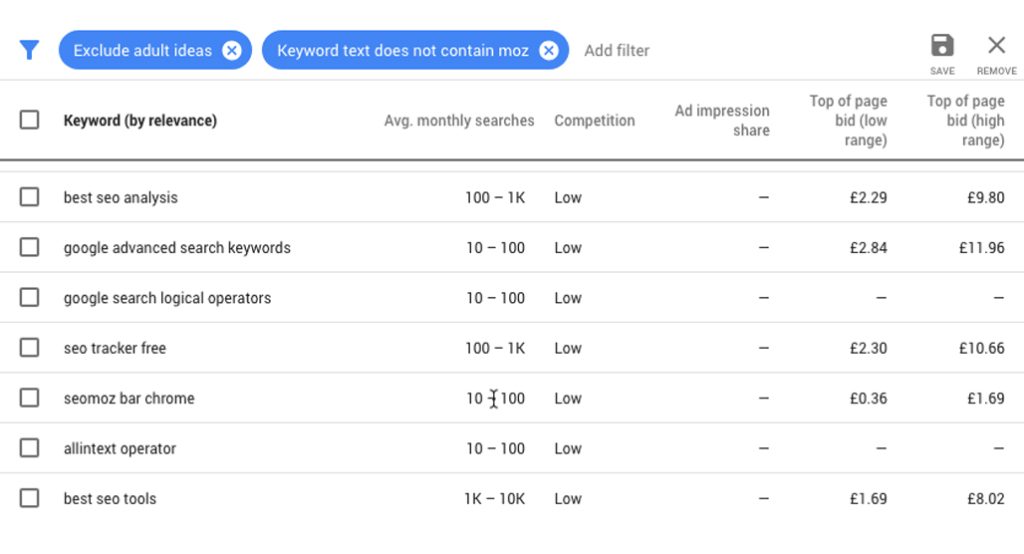Check the seomoz bar chrome checkbox
1024x554 pixels.
(29, 398)
